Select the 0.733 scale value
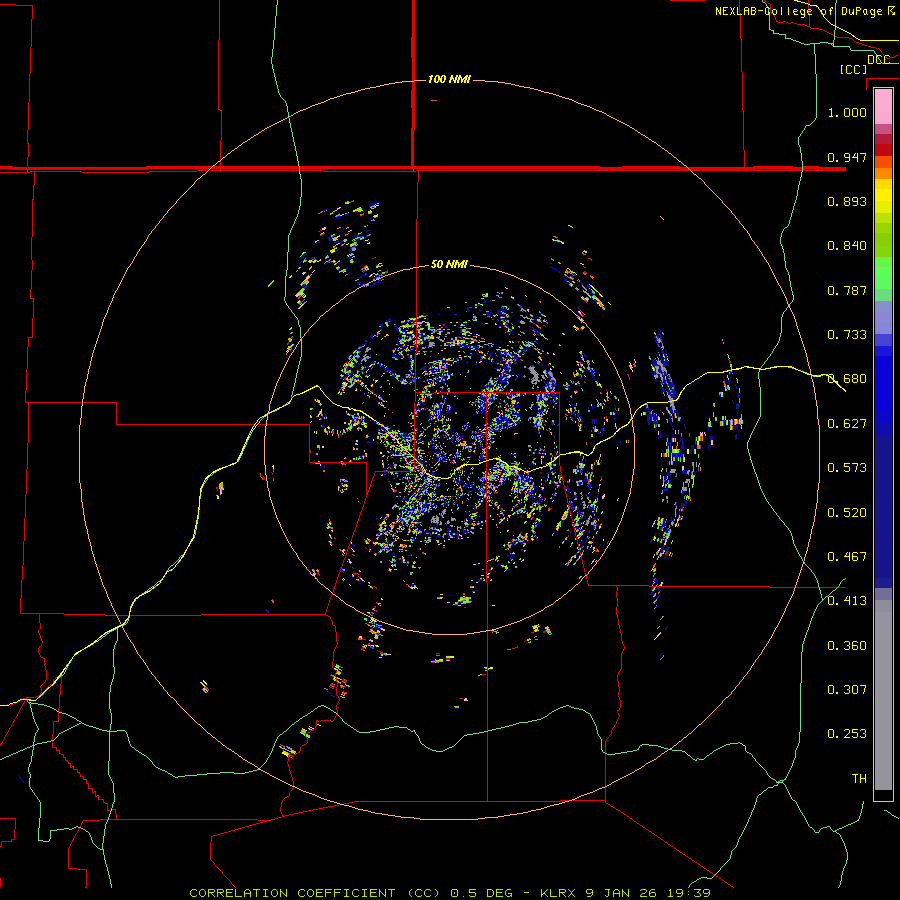Viewport: 900px width, 900px height. tap(847, 334)
